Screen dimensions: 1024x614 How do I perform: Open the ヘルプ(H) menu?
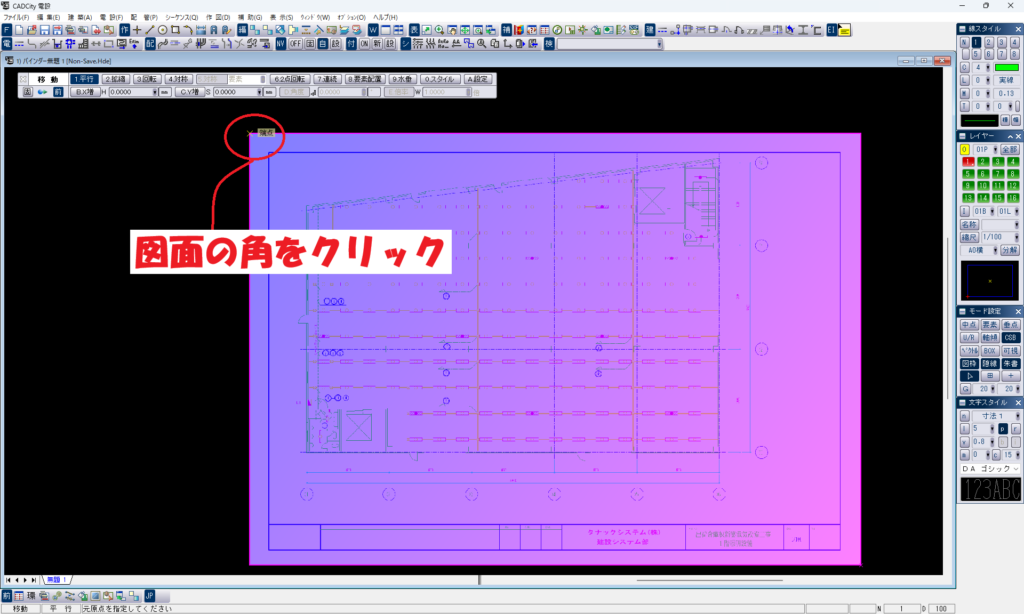385,18
